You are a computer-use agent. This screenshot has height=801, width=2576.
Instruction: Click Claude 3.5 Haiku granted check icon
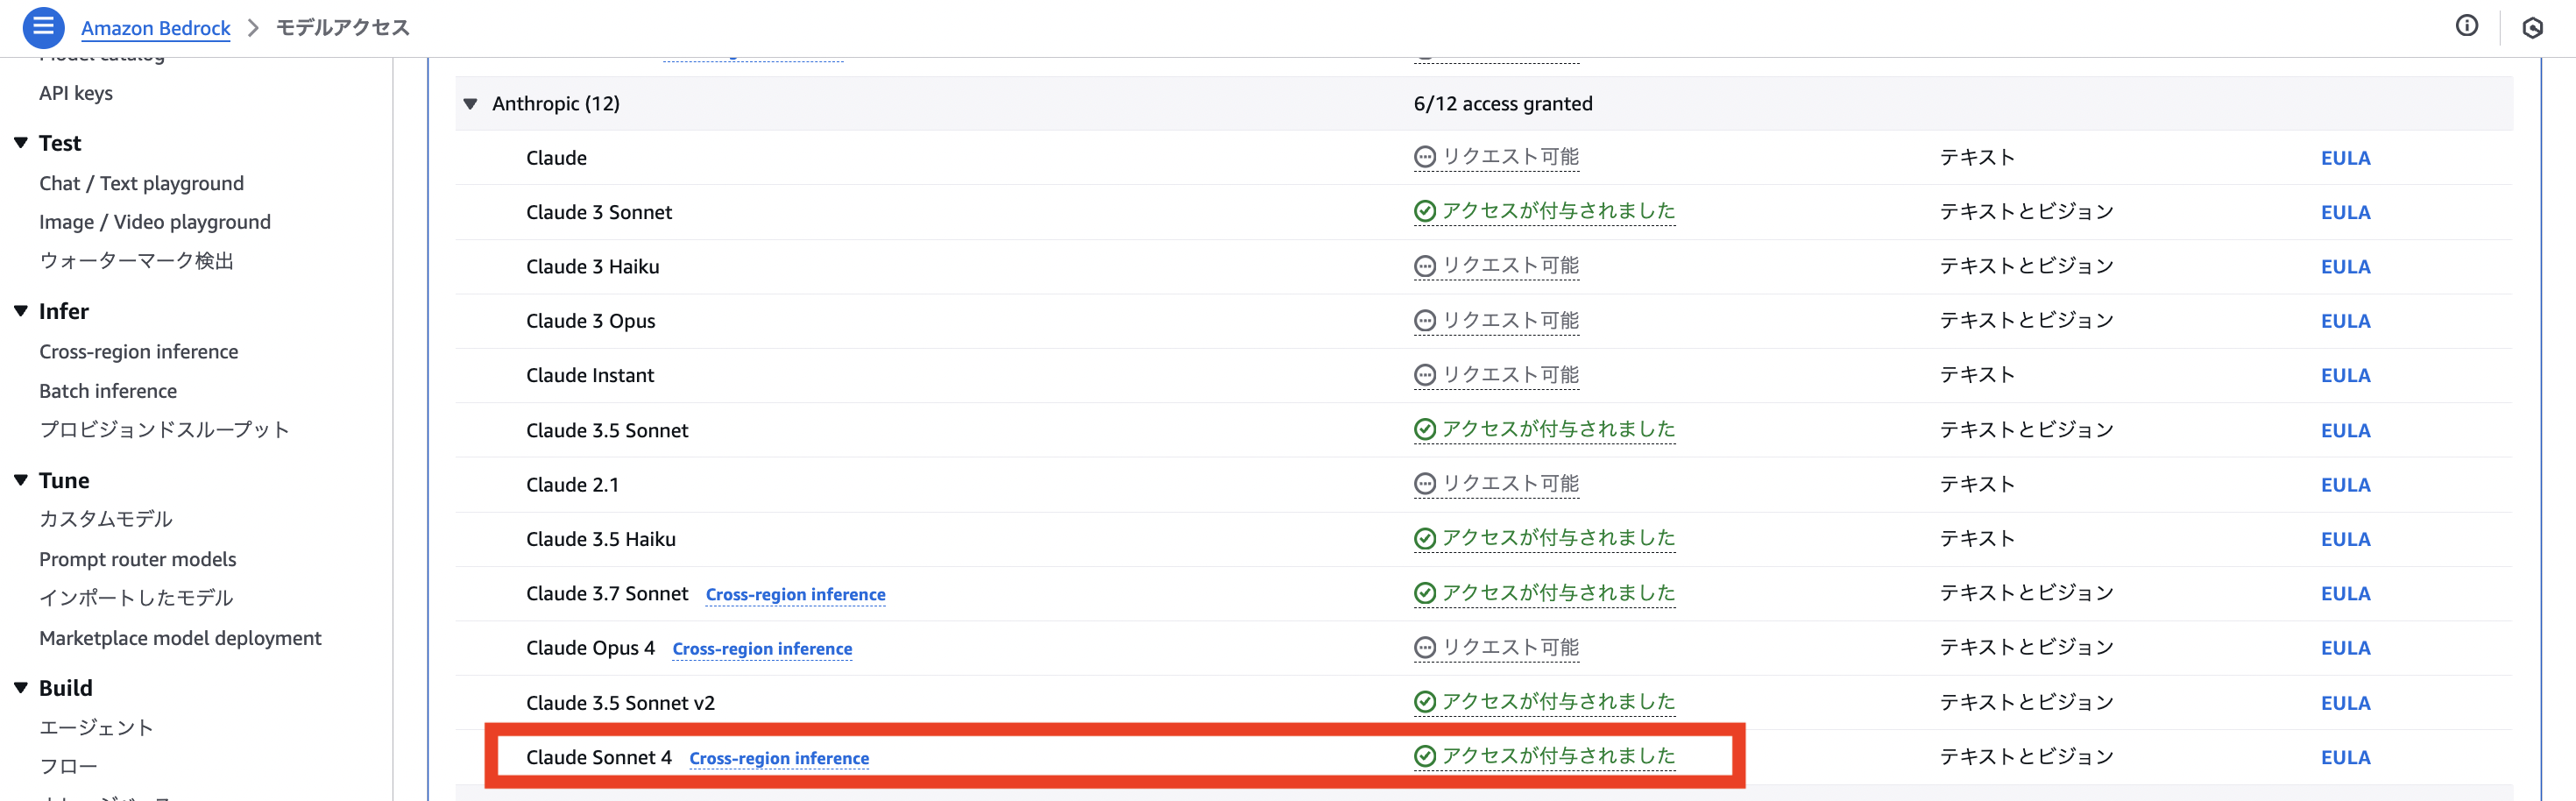click(x=1425, y=538)
